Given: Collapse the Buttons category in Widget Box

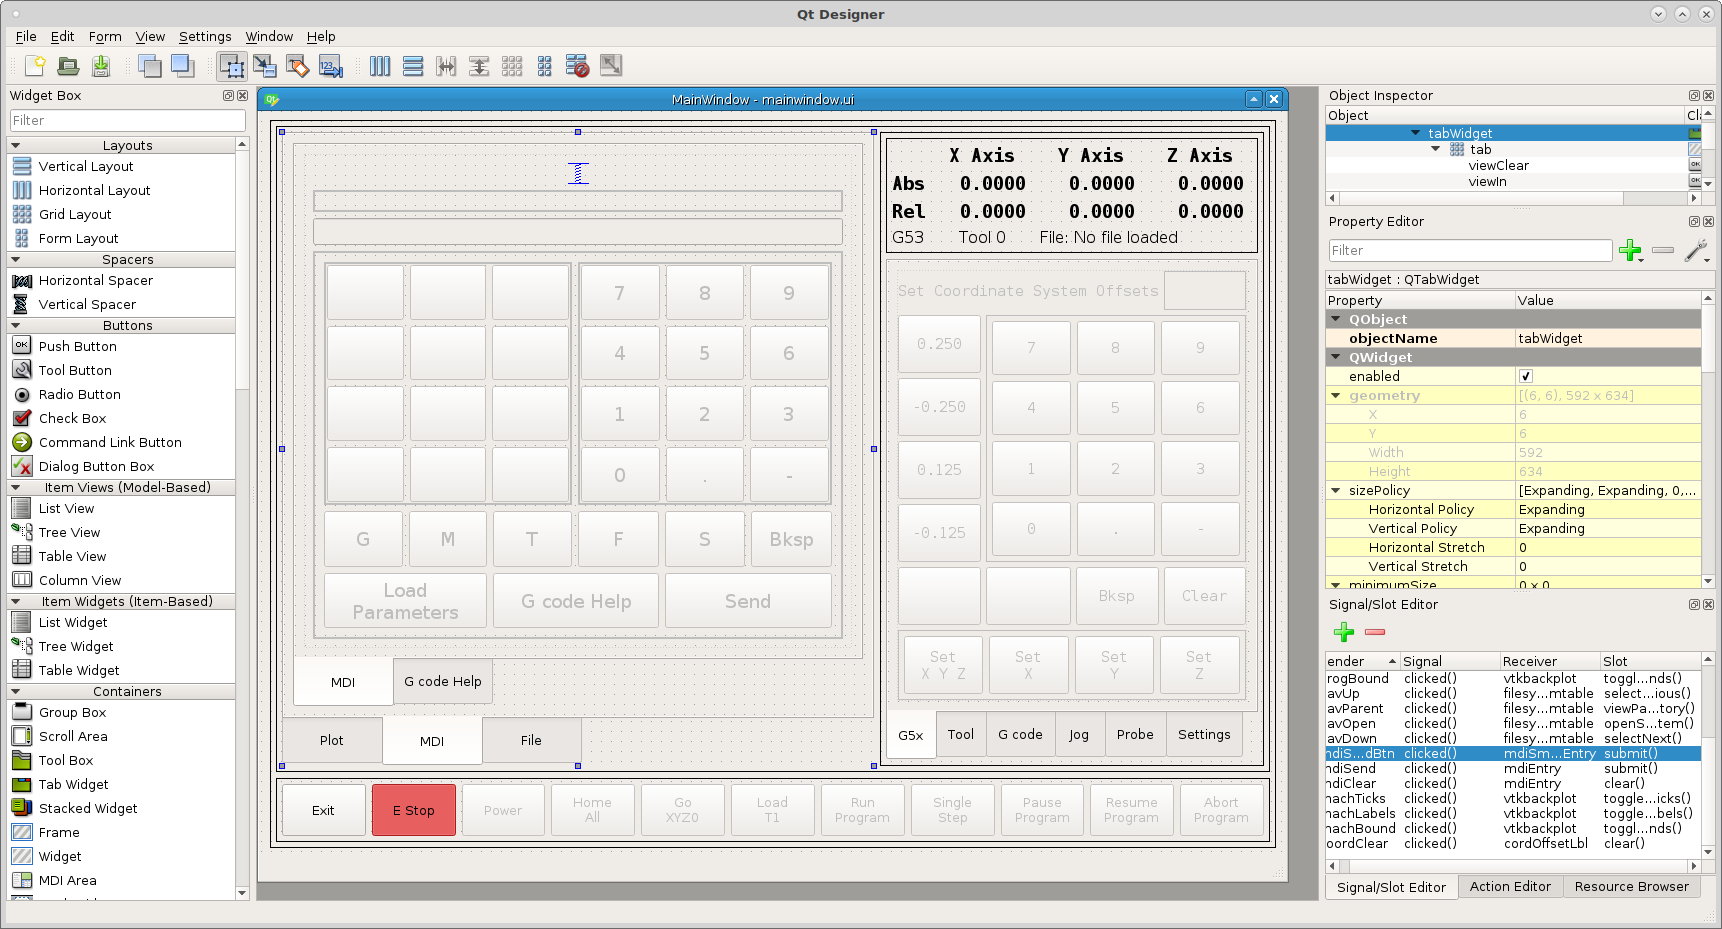Looking at the screenshot, I should click(x=15, y=325).
